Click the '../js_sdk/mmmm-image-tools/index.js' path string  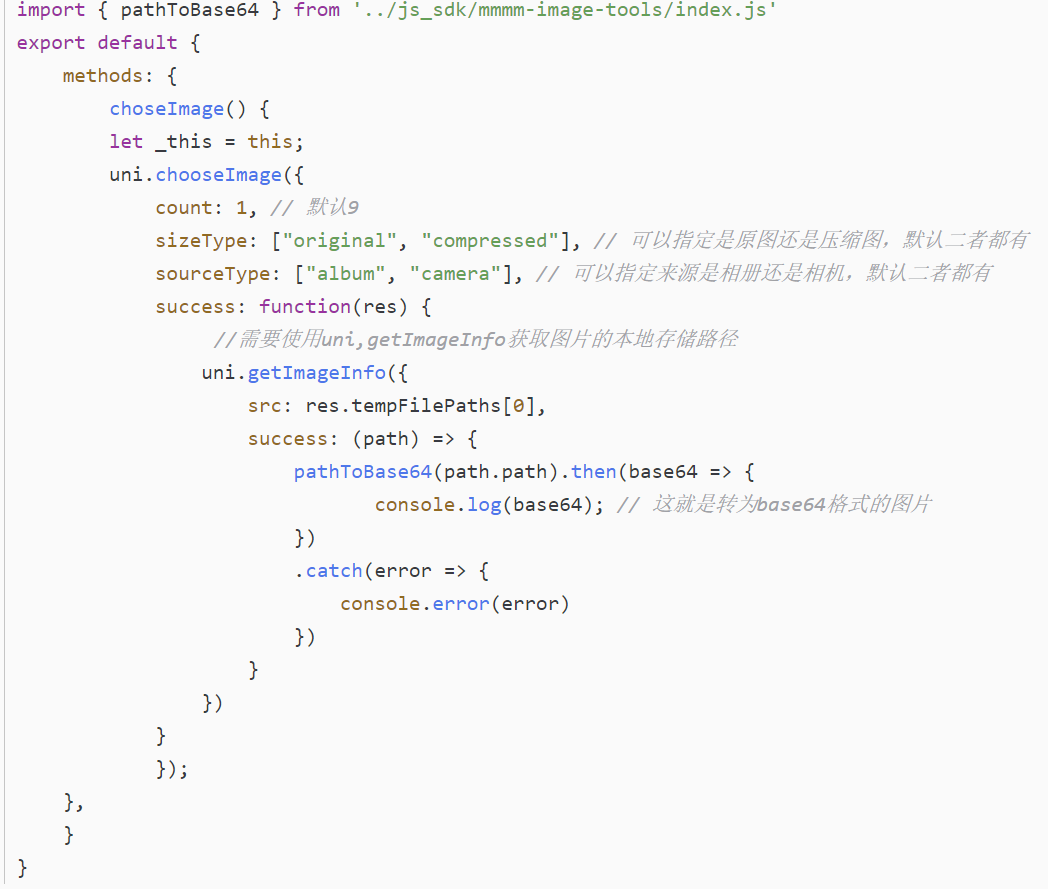565,10
